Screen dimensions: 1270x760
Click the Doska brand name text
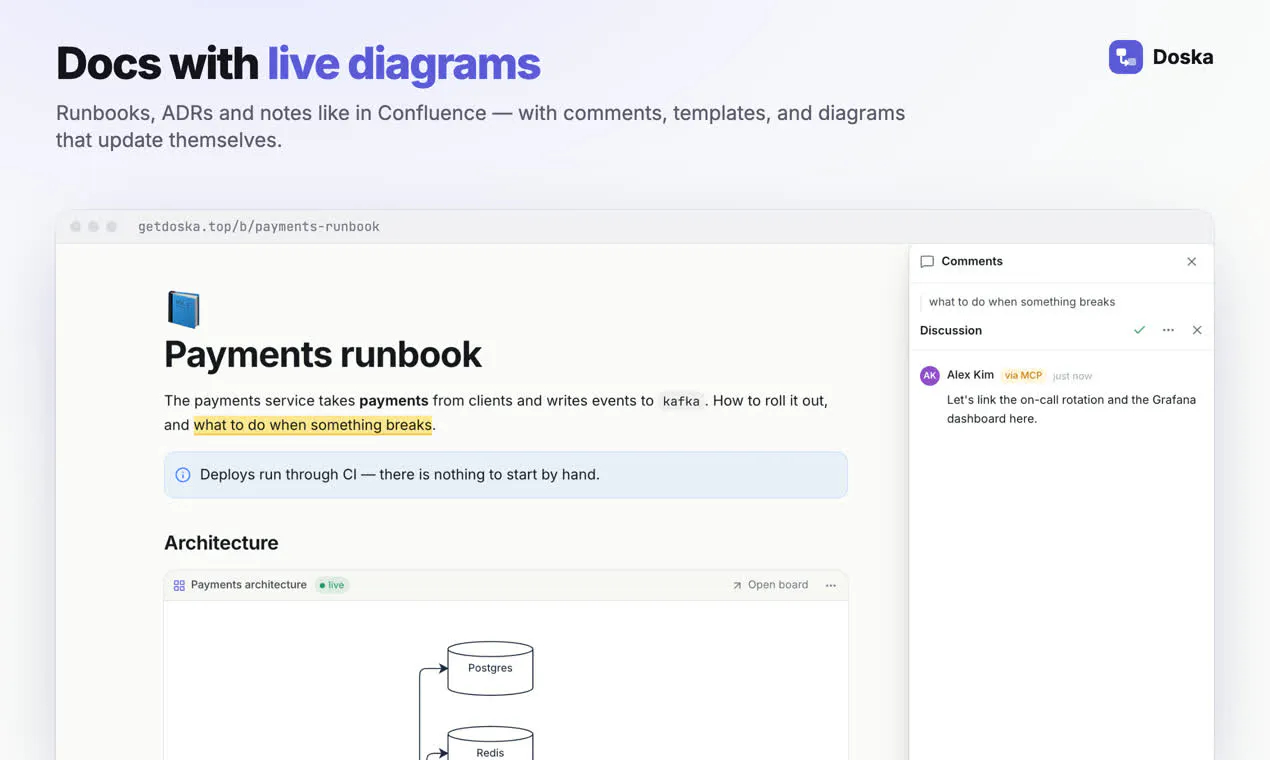click(1183, 57)
